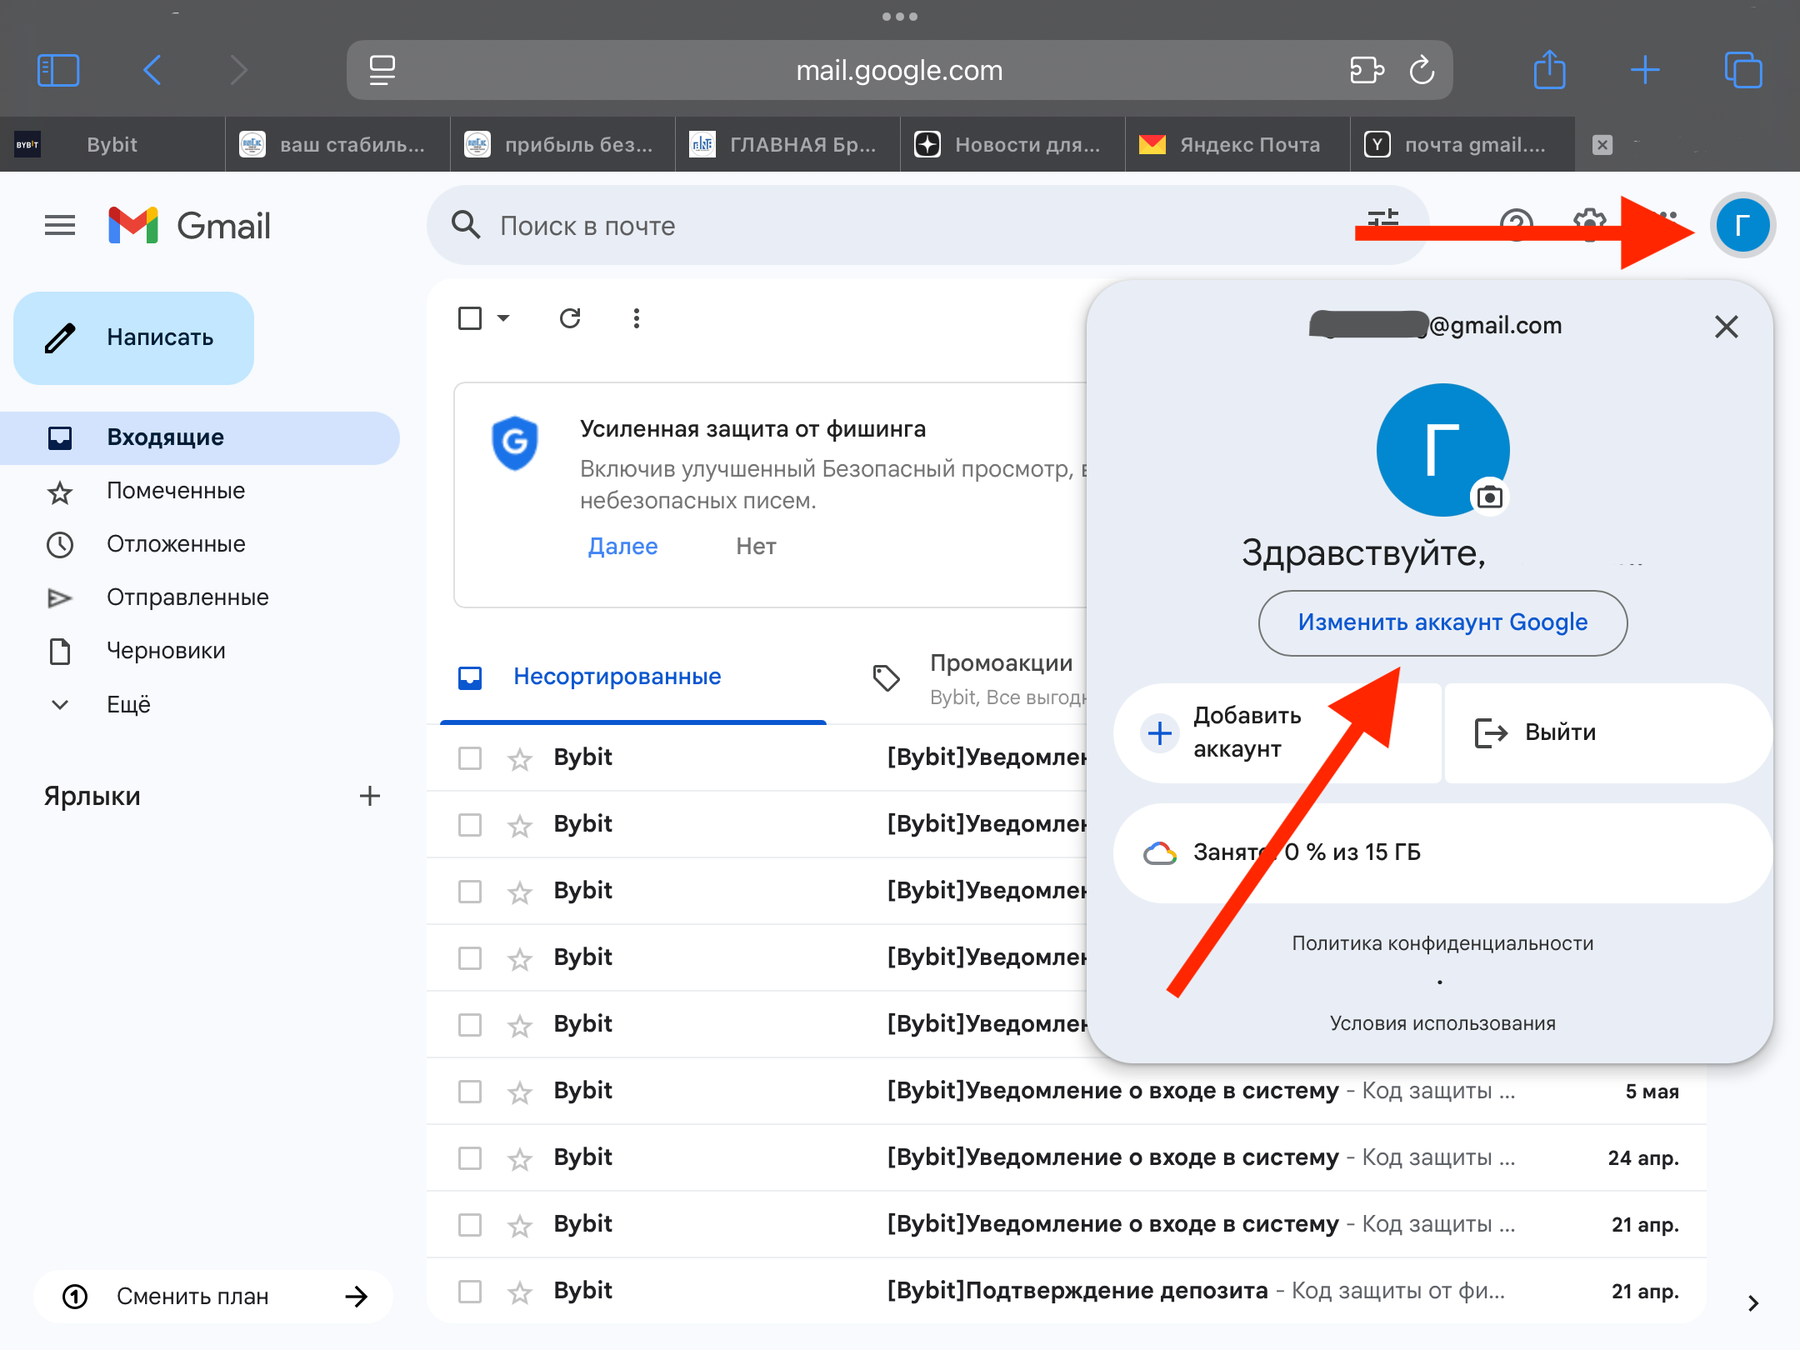Screen dimensions: 1800x1350
Task: Select checkbox of fifth Bybit email
Action: (470, 1025)
